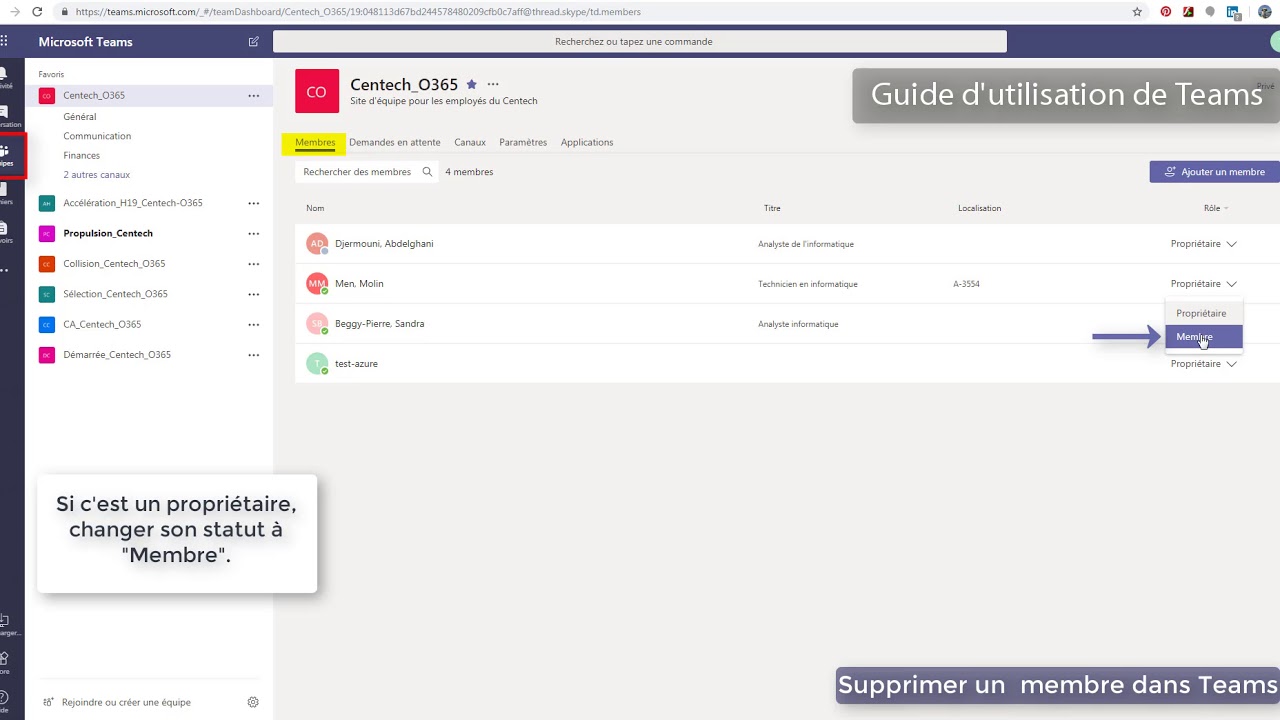Click the Nom column header

click(315, 208)
